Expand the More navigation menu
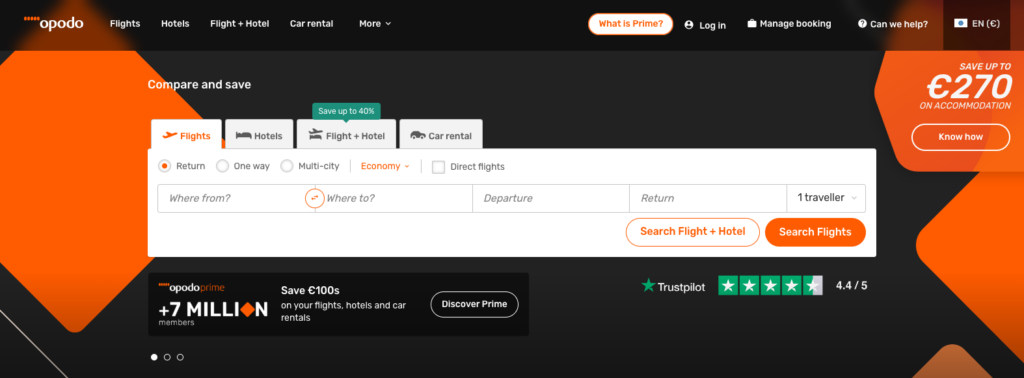 (375, 24)
